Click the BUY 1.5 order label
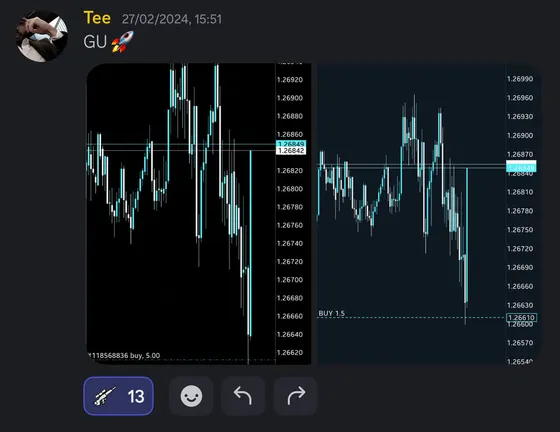This screenshot has width=560, height=432. point(331,313)
